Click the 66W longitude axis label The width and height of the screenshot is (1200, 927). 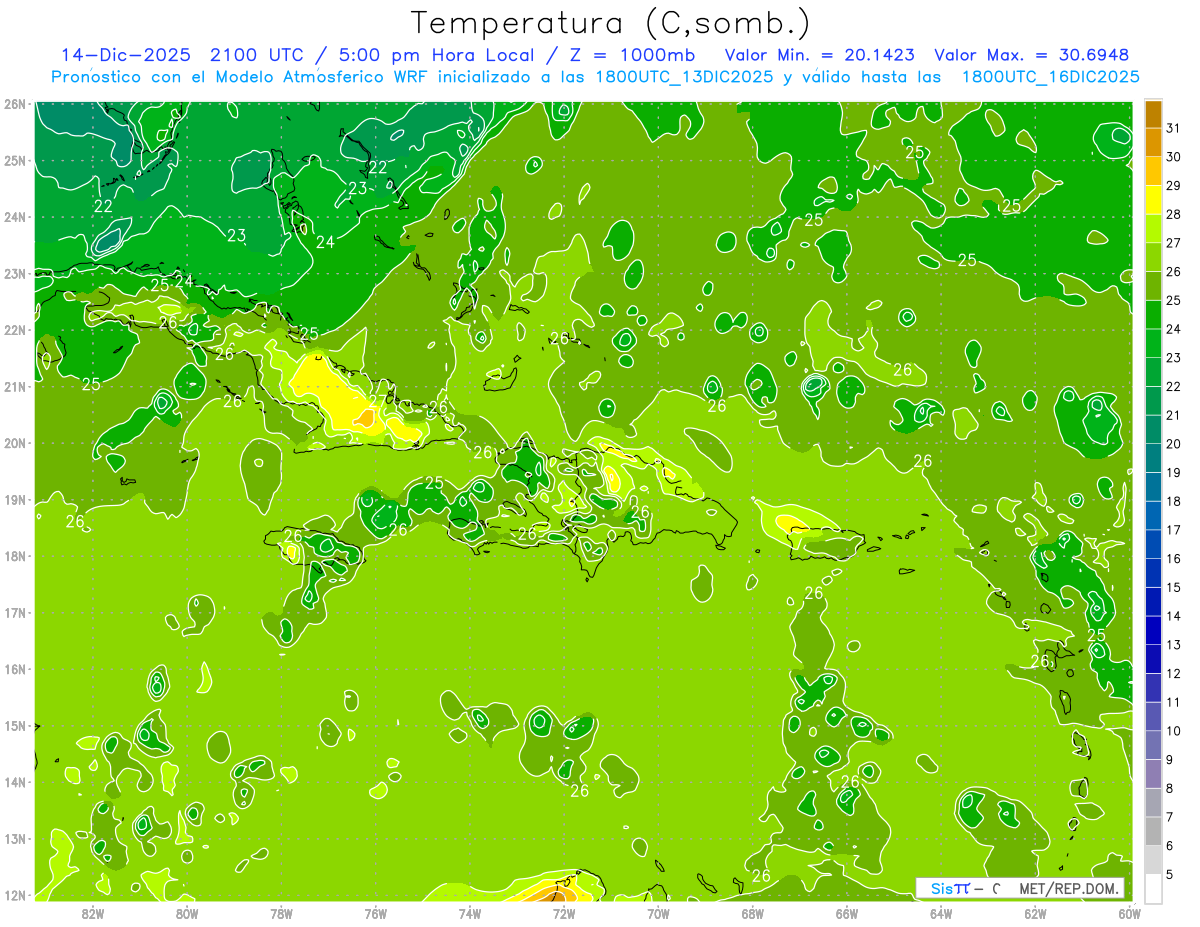click(x=846, y=913)
